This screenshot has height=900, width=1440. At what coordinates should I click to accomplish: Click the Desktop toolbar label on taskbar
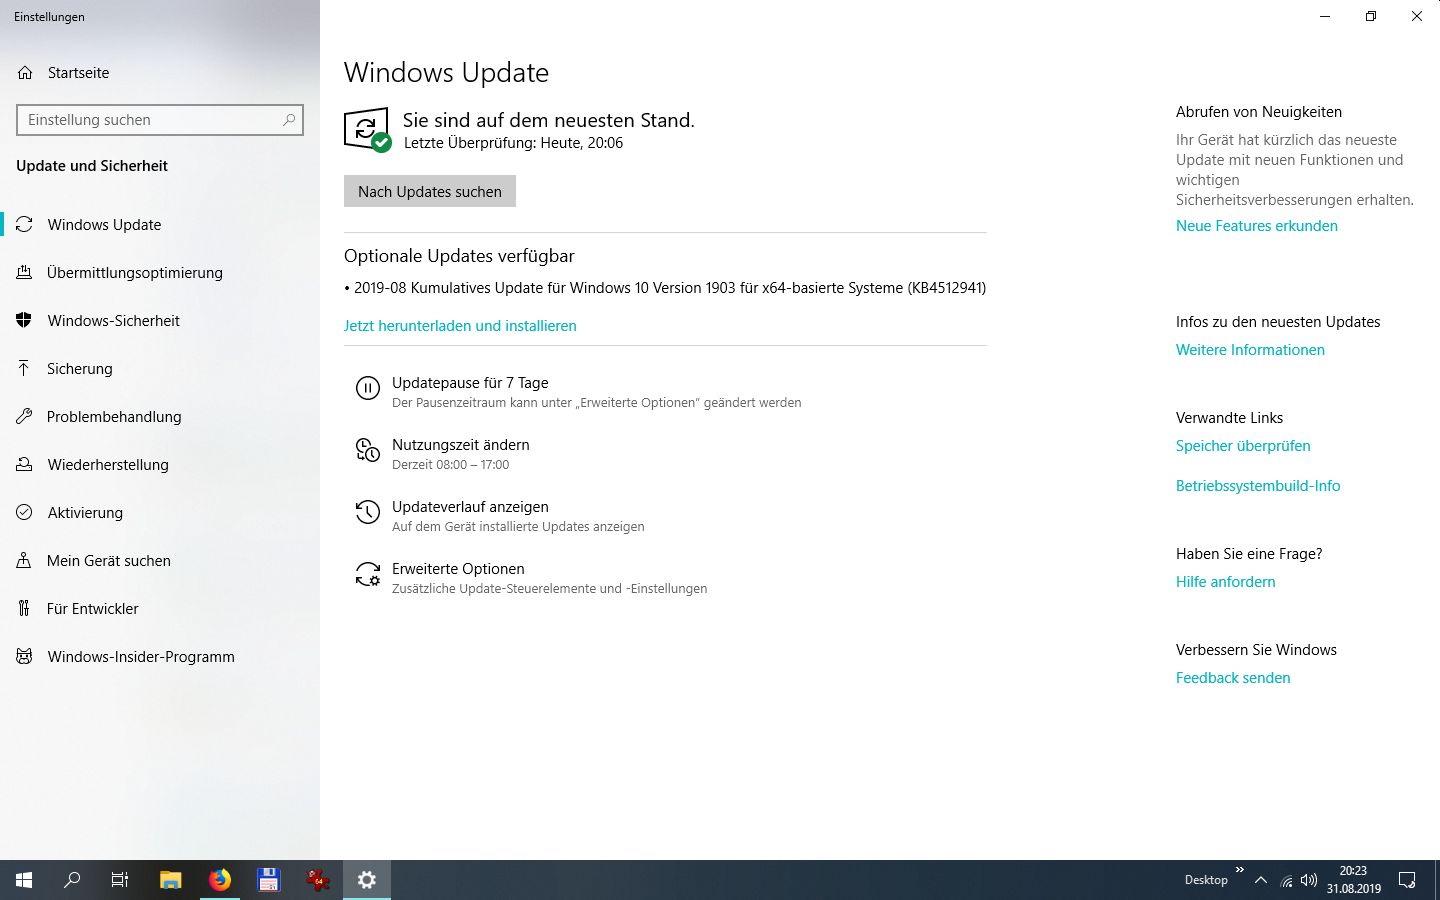[x=1206, y=880]
